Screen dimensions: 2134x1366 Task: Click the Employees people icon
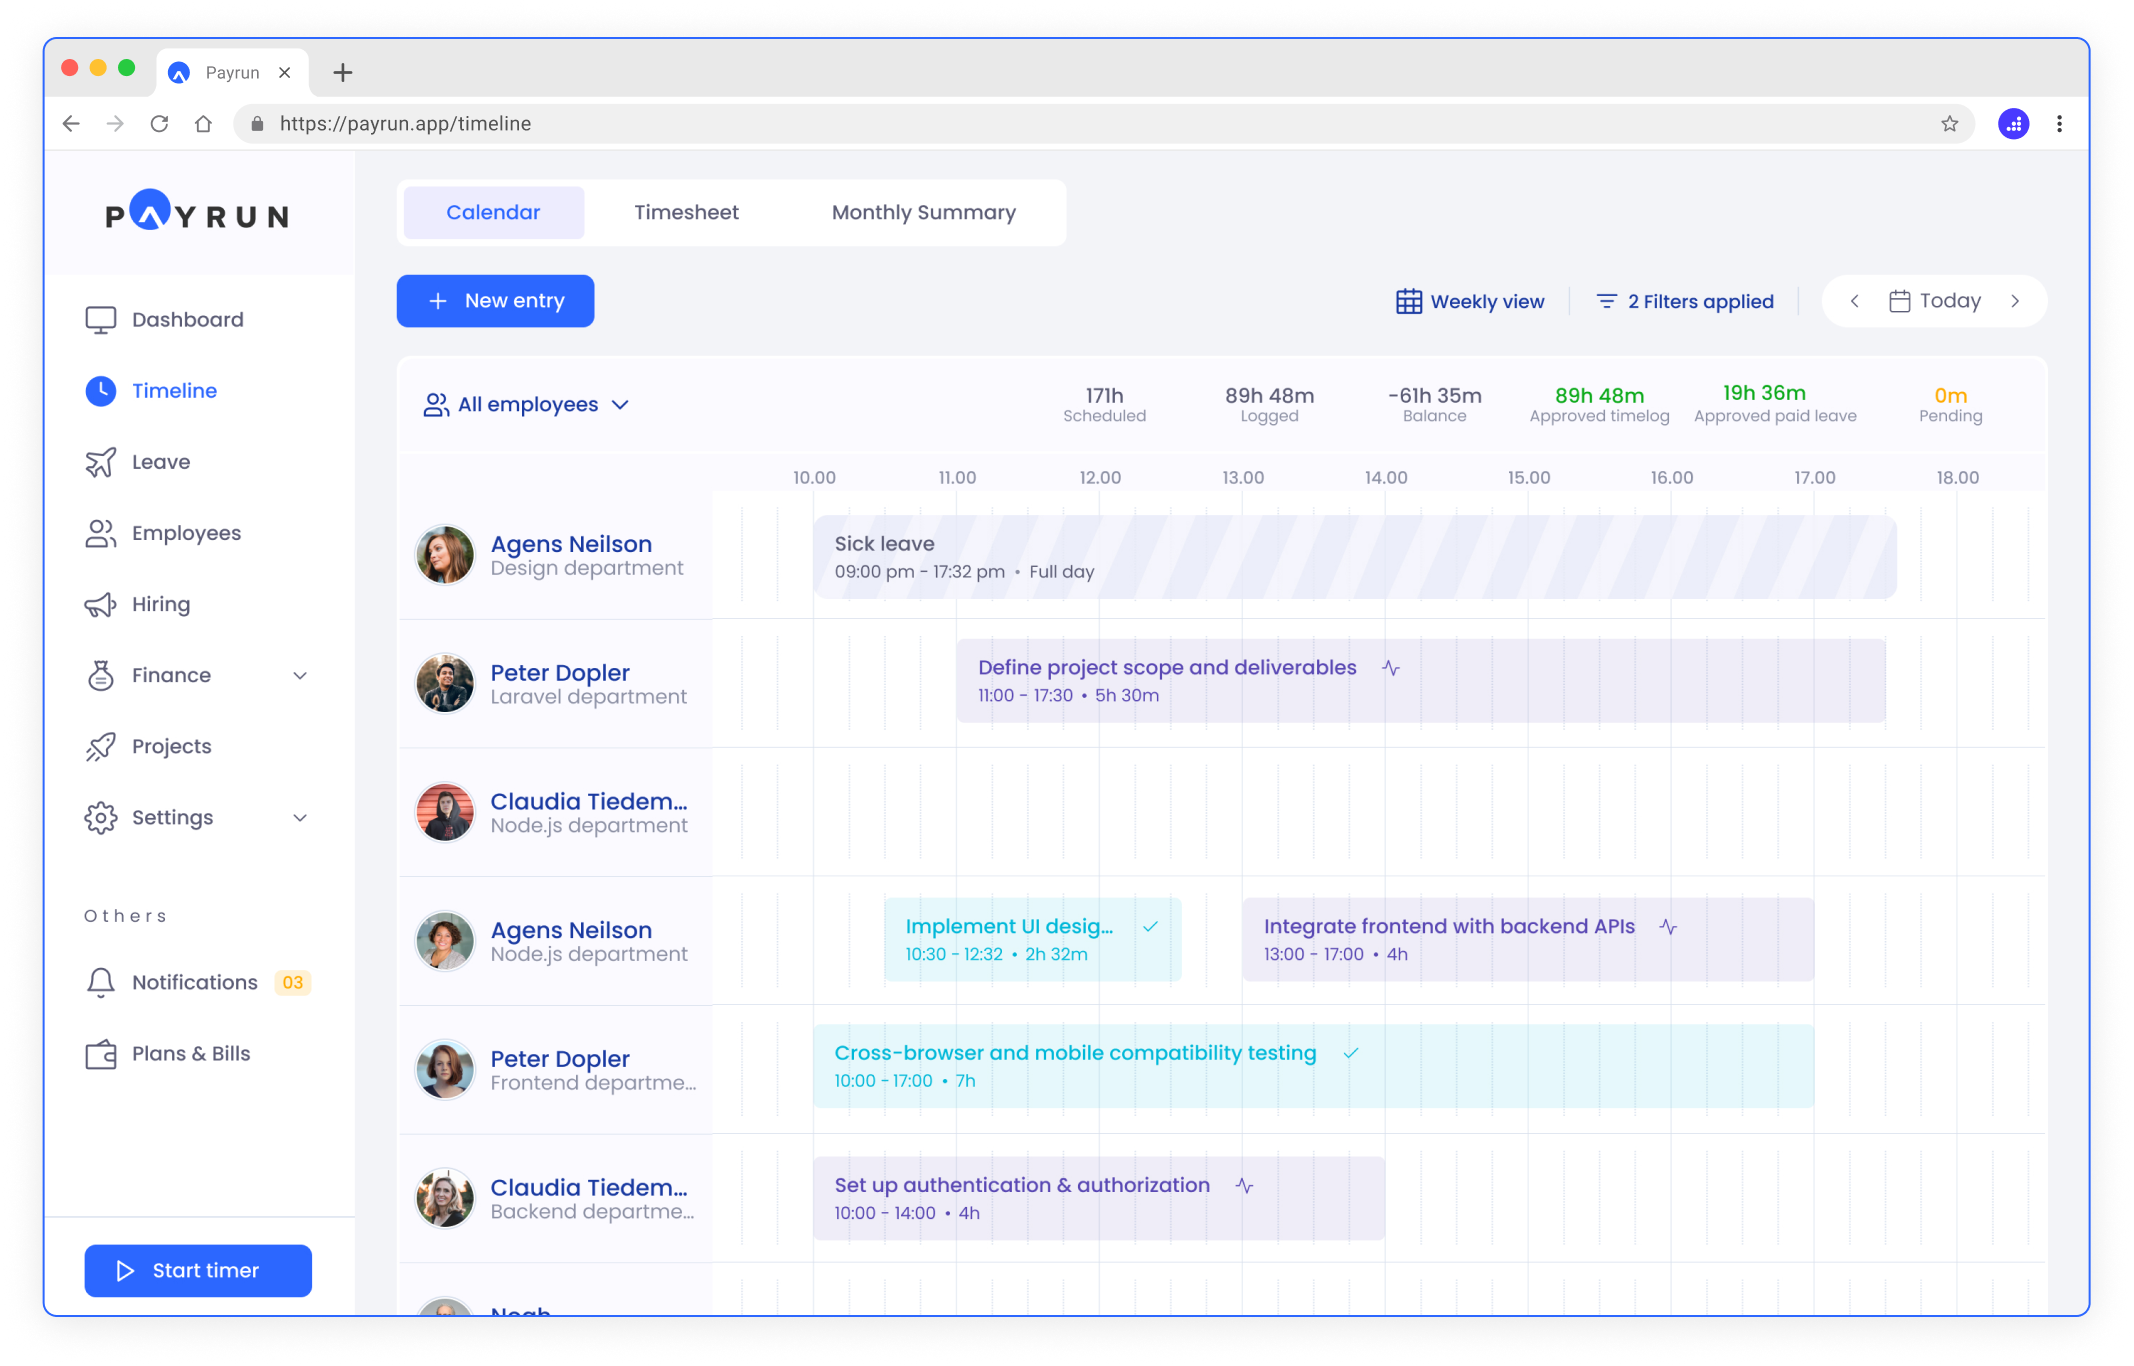tap(100, 533)
